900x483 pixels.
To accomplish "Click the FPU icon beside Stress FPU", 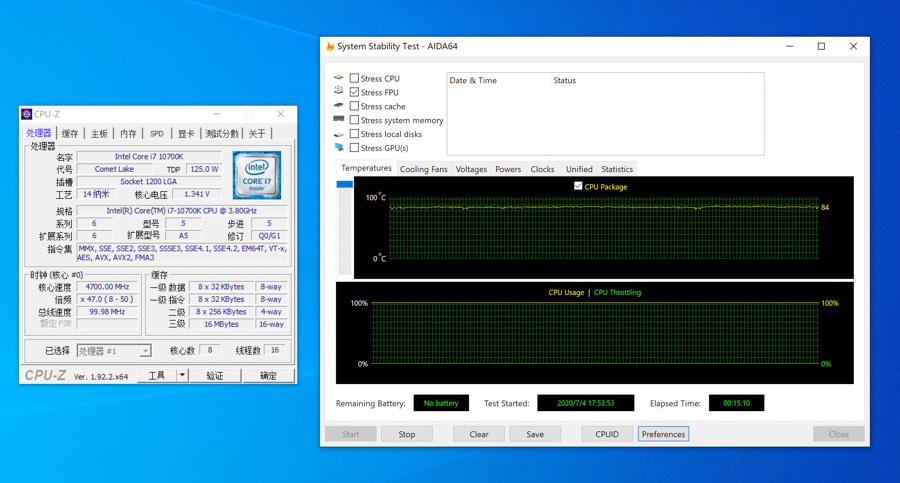I will tap(339, 91).
